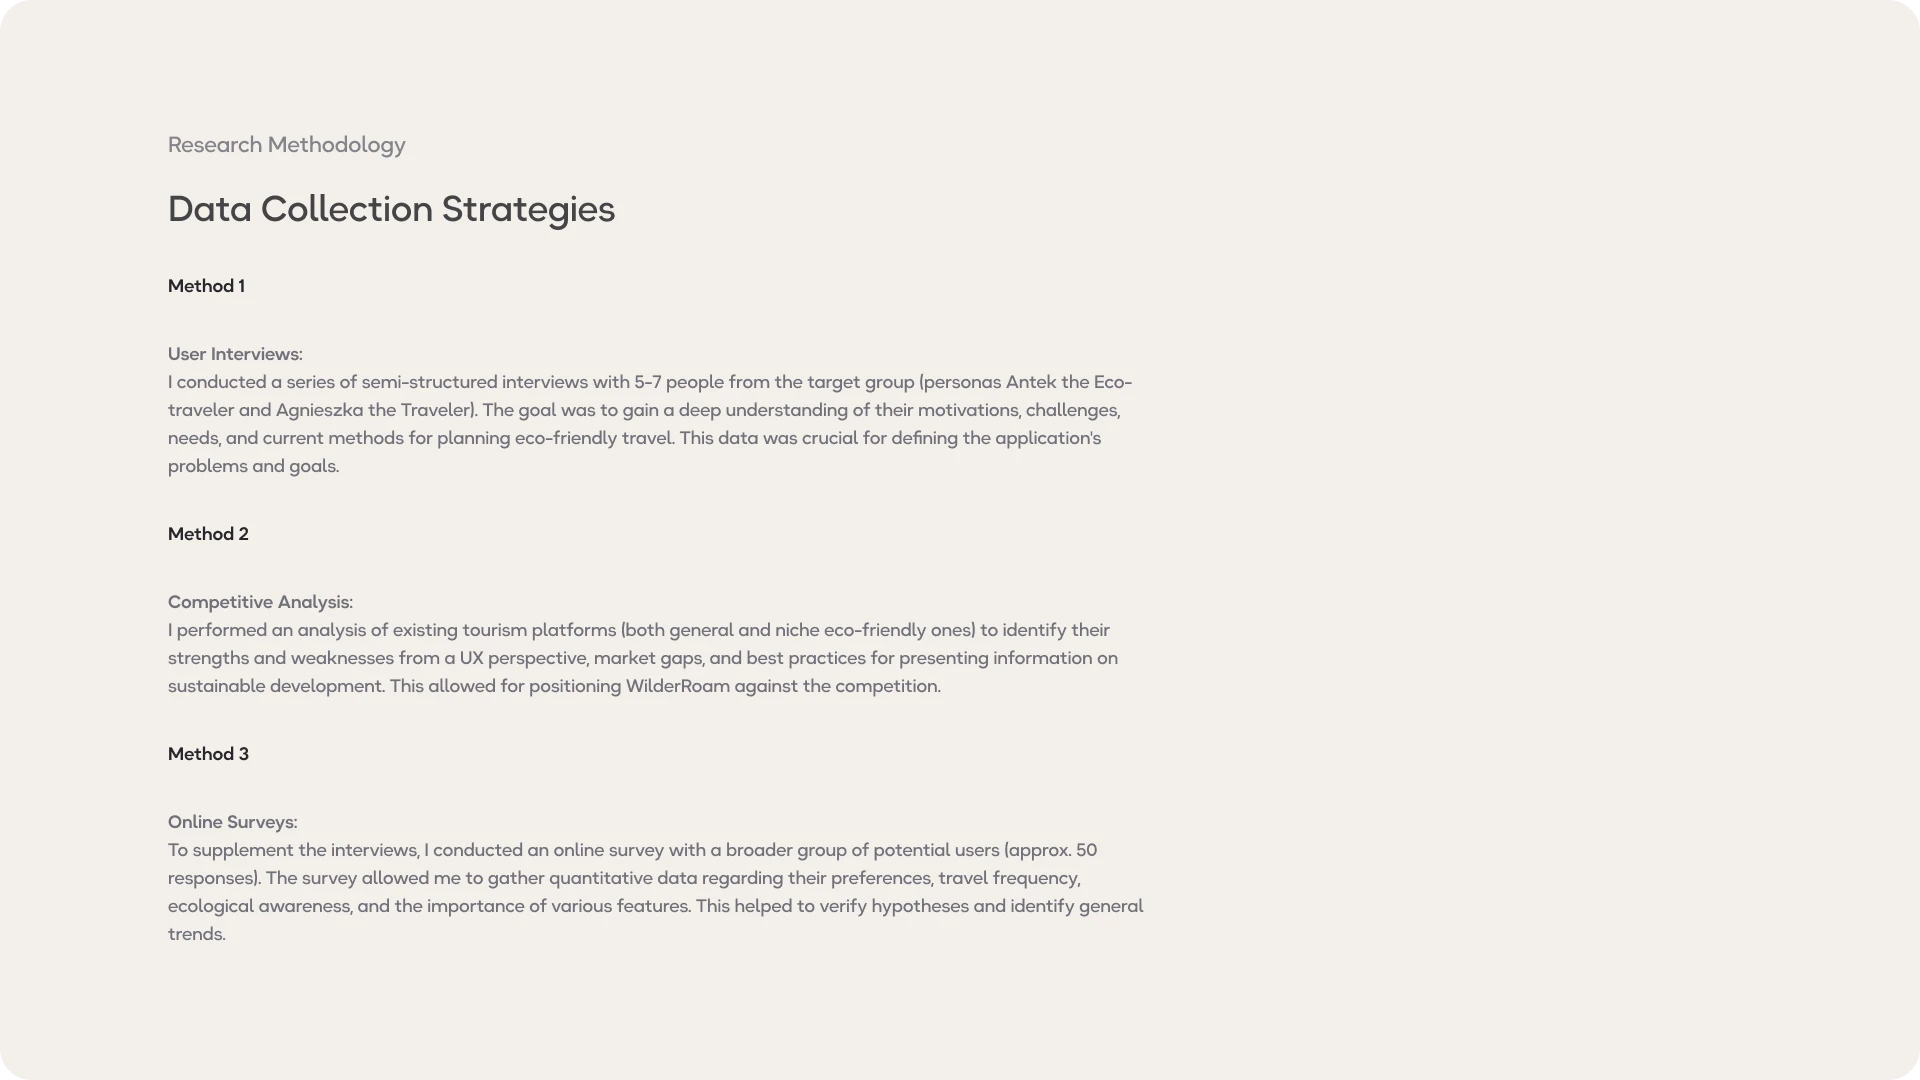This screenshot has width=1920, height=1080.
Task: Select the "Competitive Analysis:" subheading
Action: pos(260,602)
